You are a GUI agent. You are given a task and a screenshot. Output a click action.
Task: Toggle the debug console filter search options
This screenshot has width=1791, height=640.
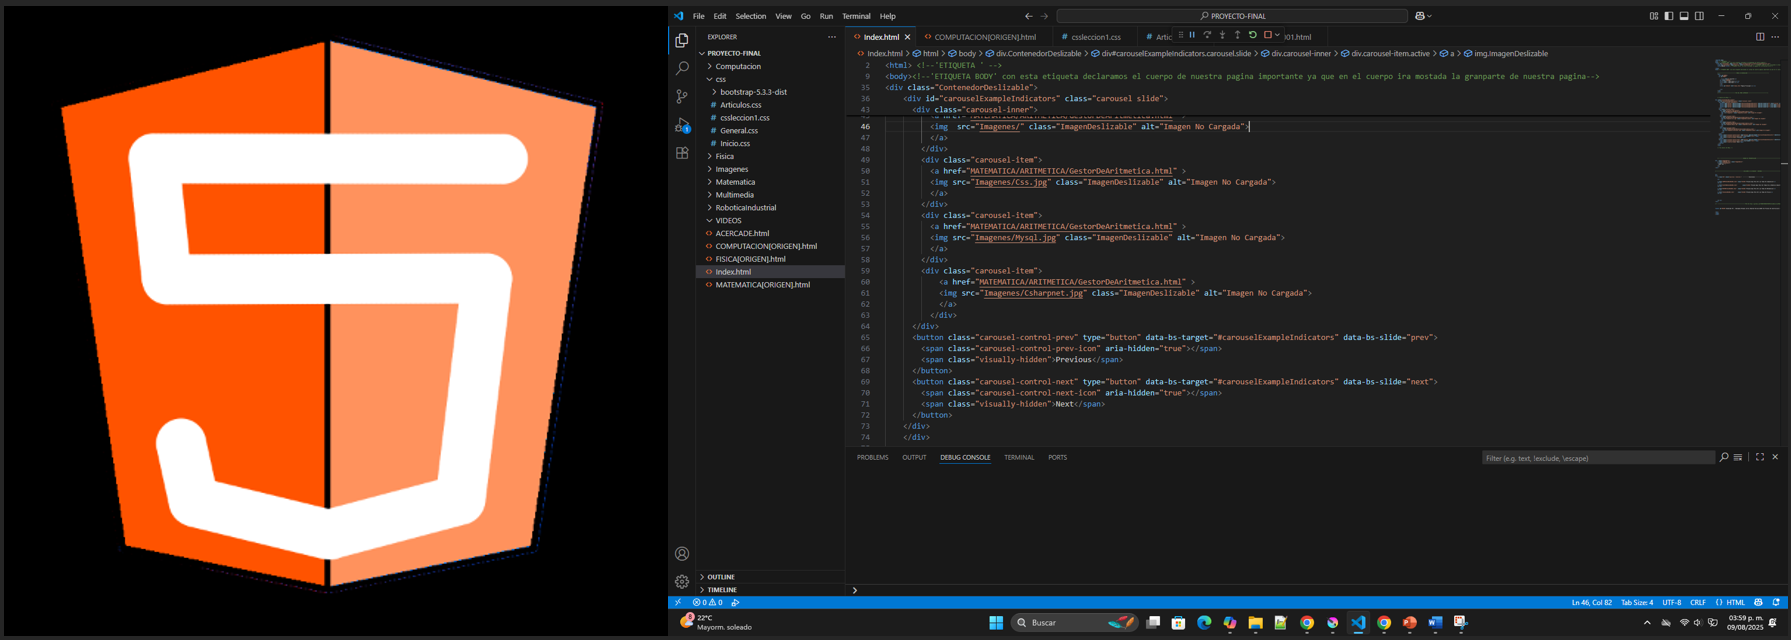pos(1724,458)
